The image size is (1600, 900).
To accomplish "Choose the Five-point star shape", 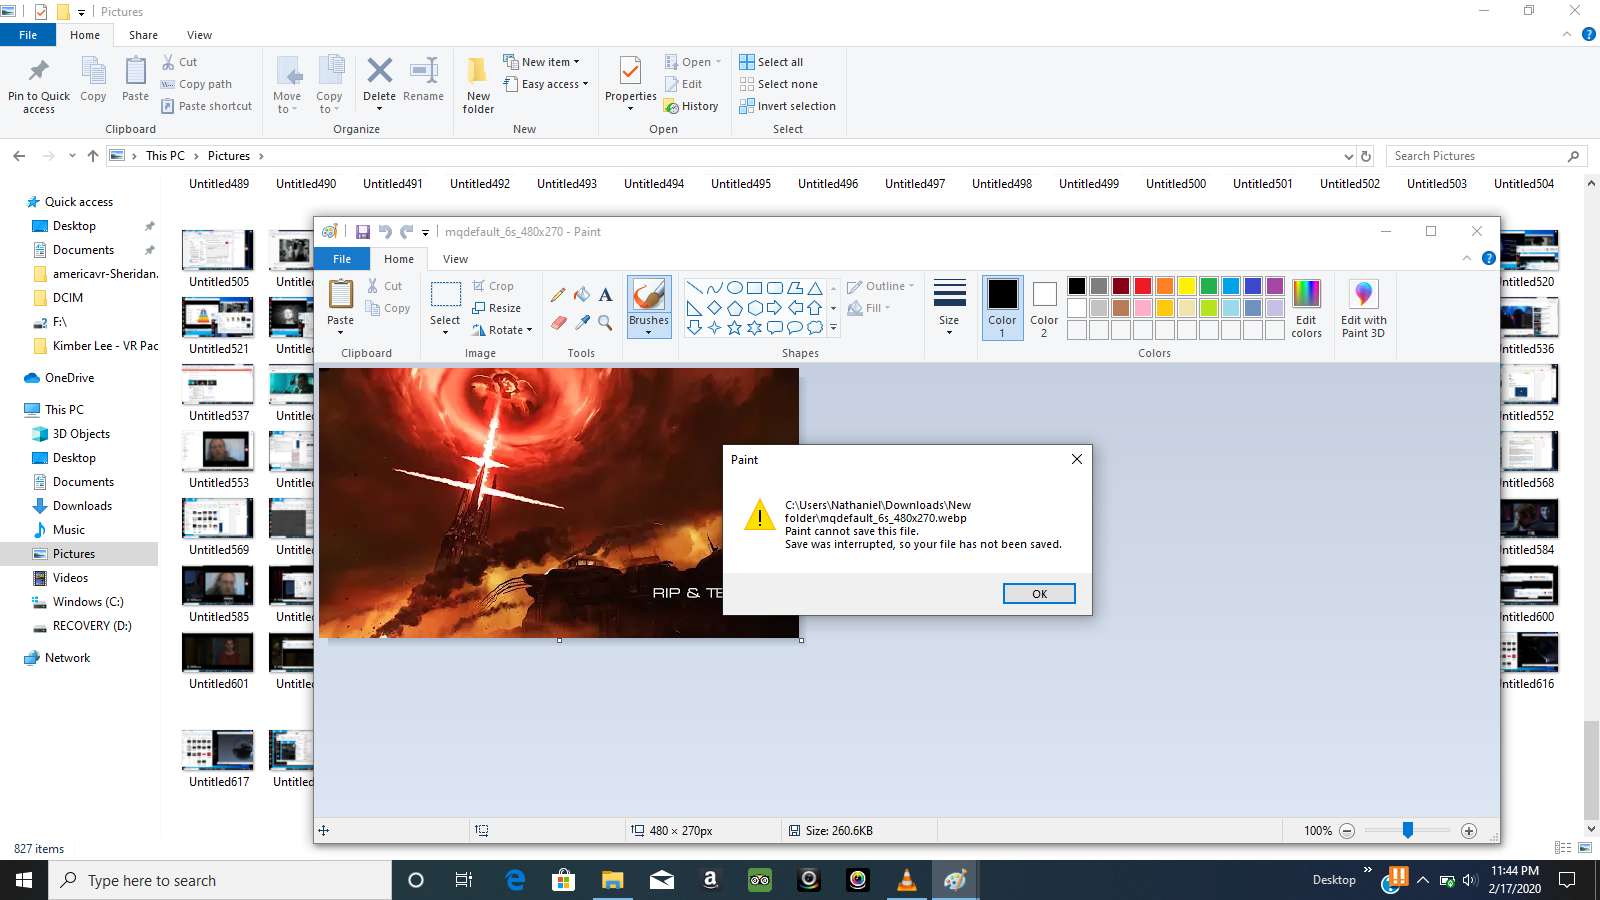I will point(734,327).
